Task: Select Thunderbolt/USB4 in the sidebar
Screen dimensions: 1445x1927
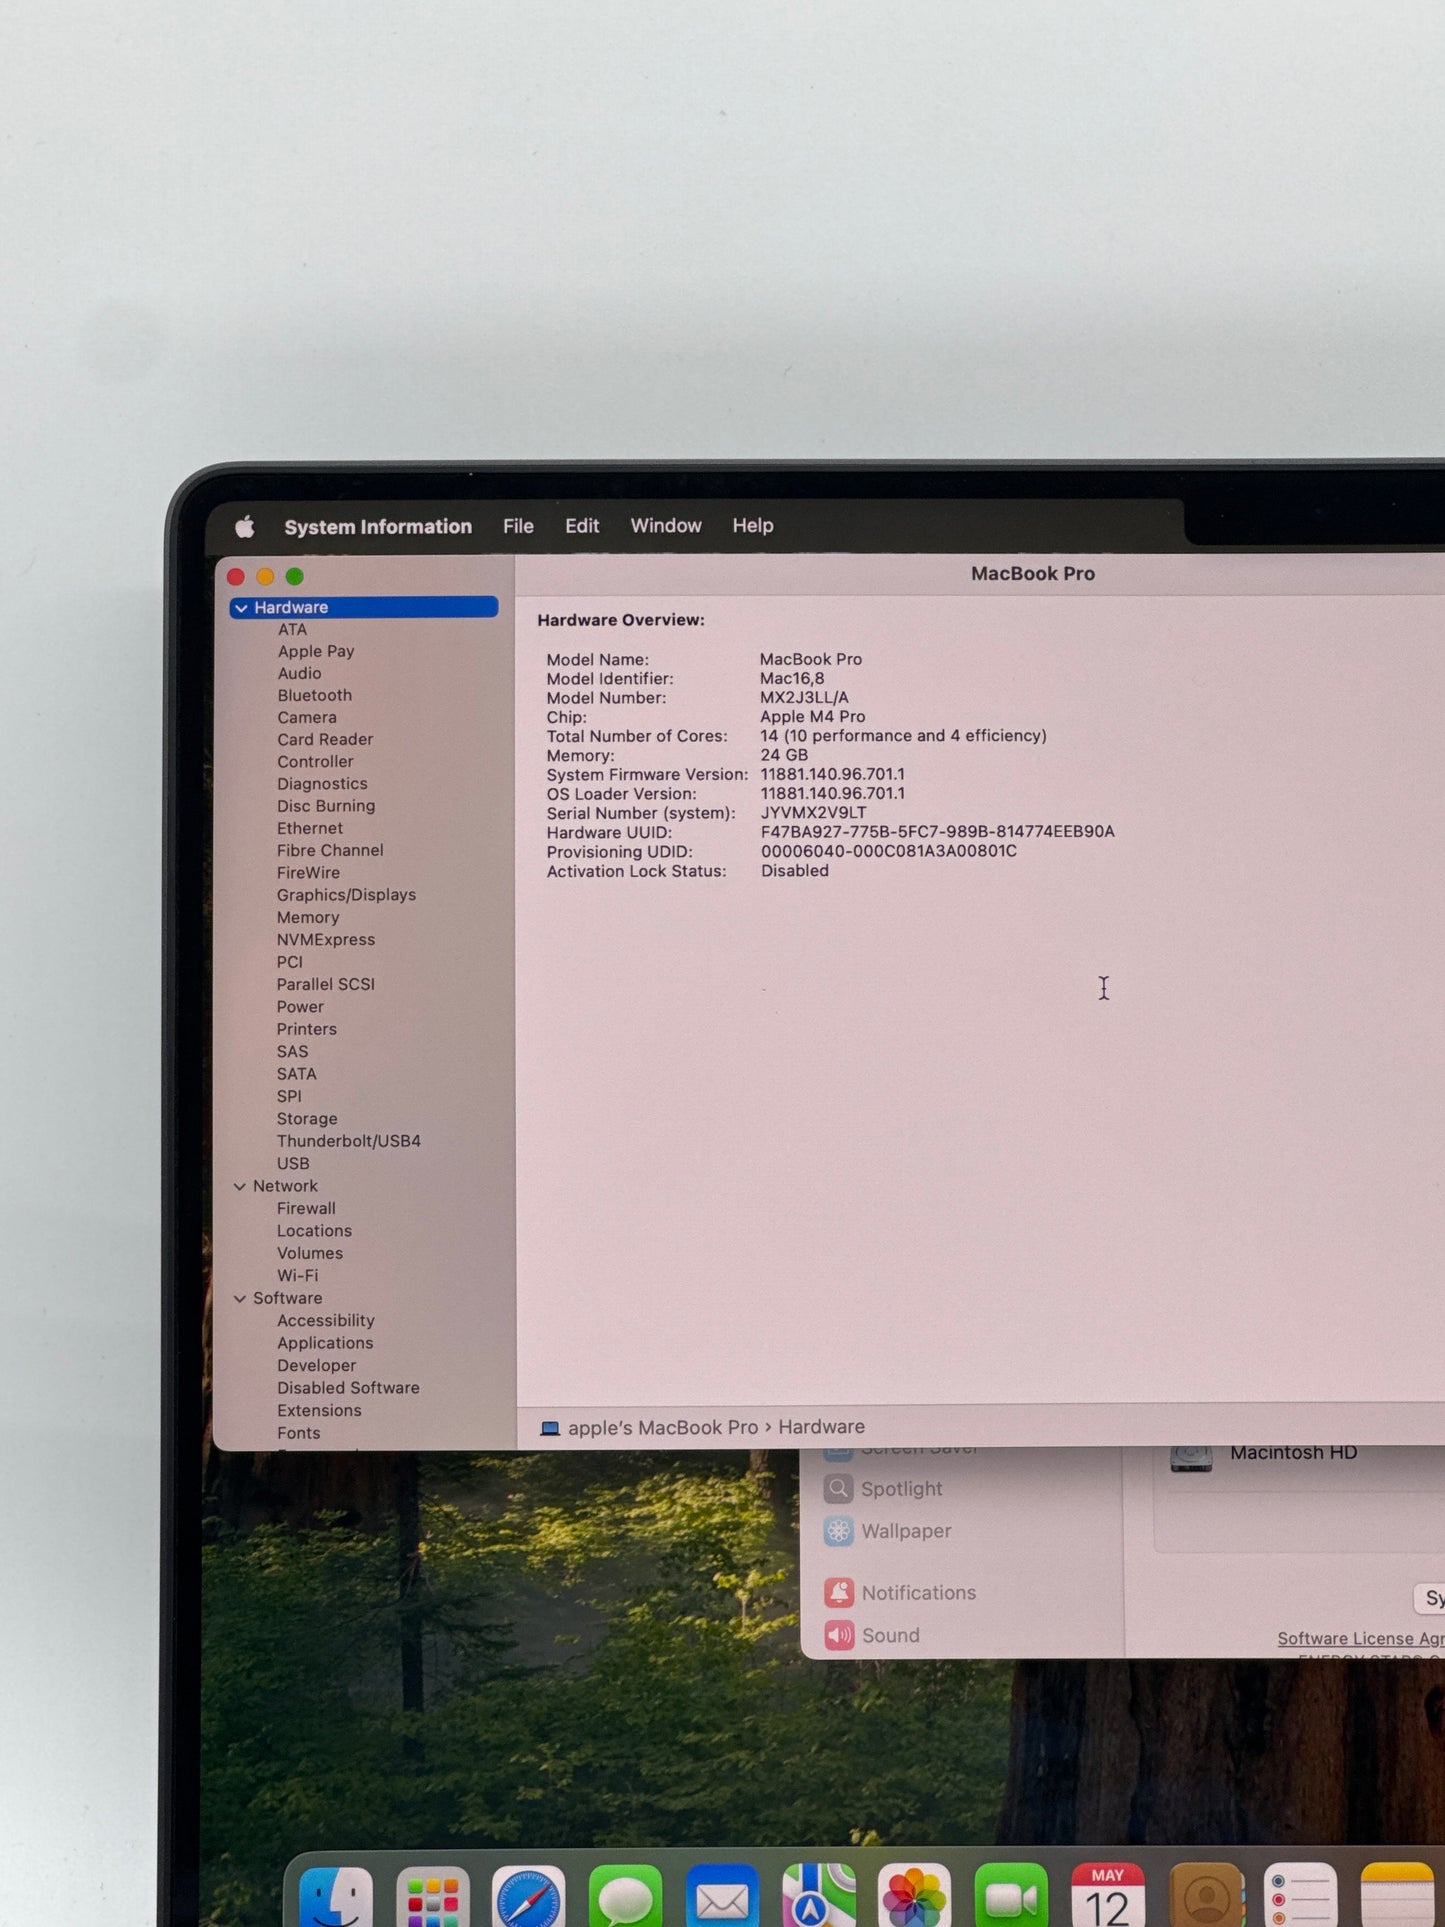Action: point(349,1142)
